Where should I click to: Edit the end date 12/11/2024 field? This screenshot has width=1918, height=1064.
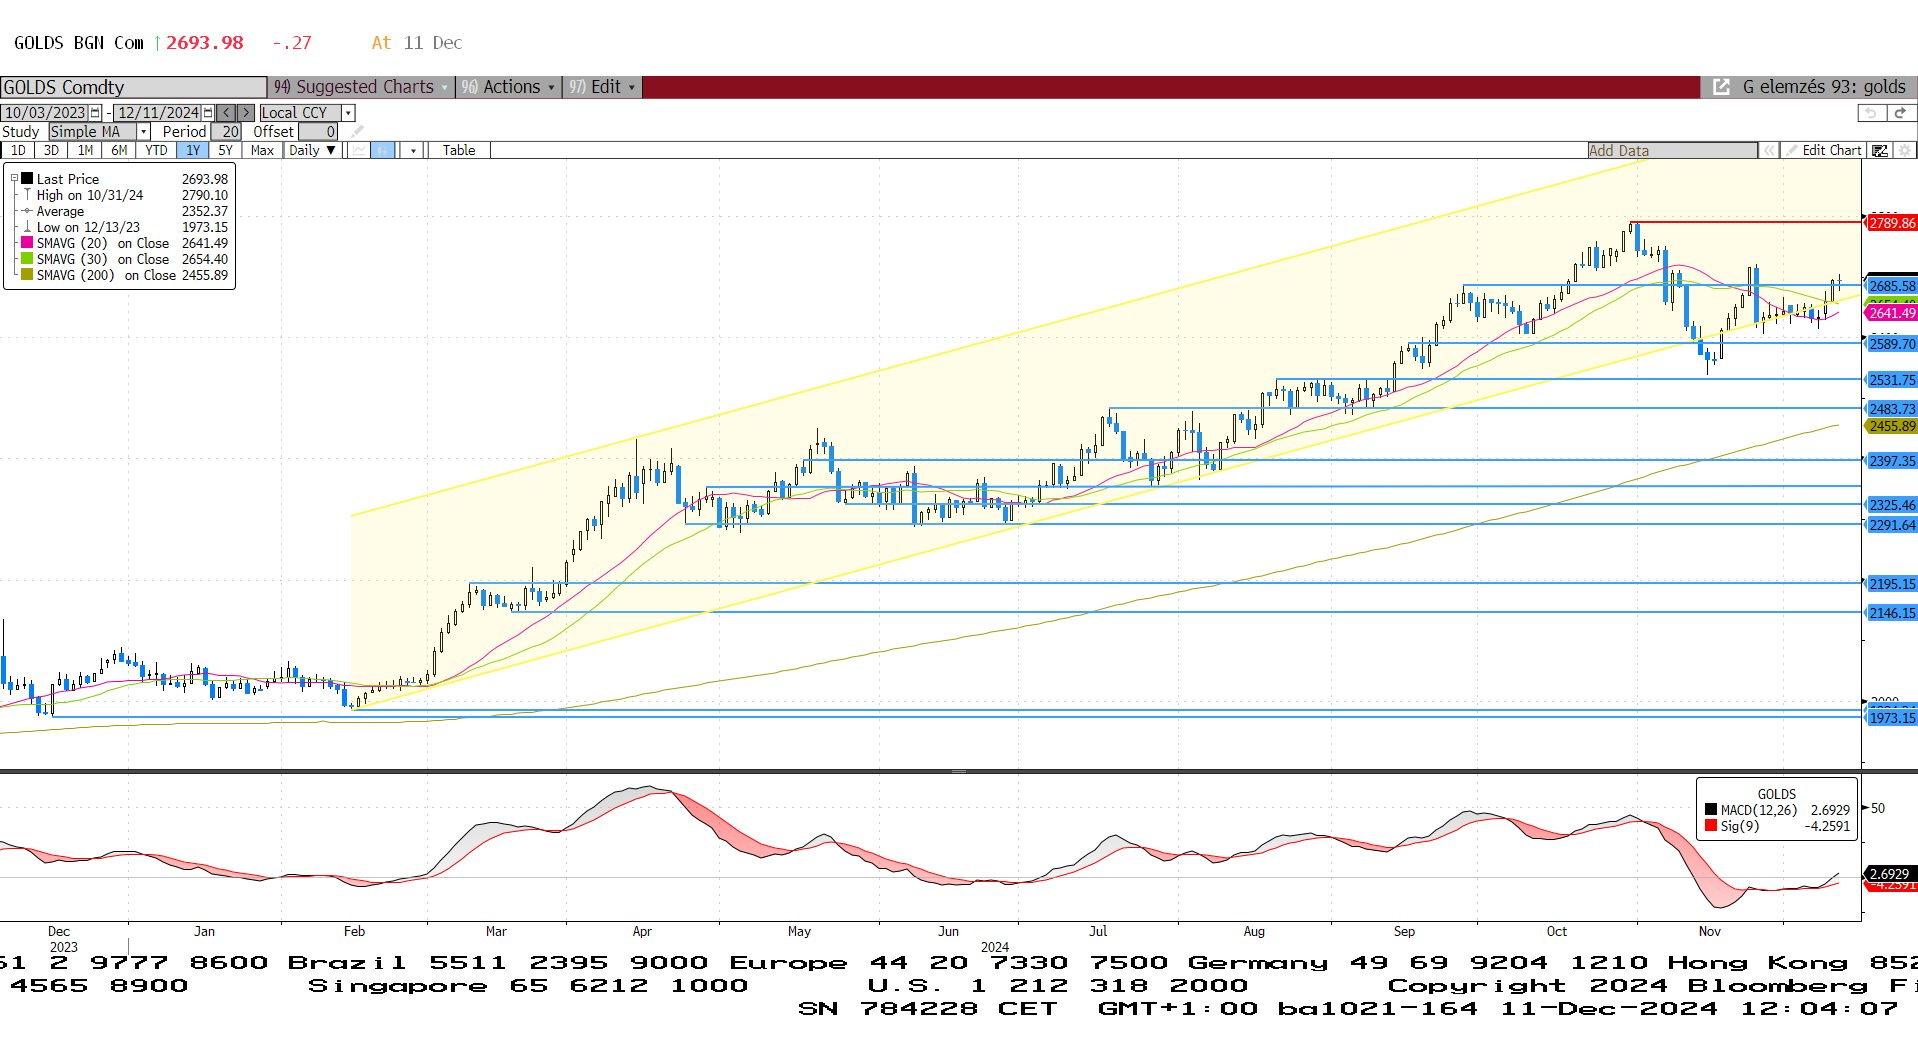(158, 113)
